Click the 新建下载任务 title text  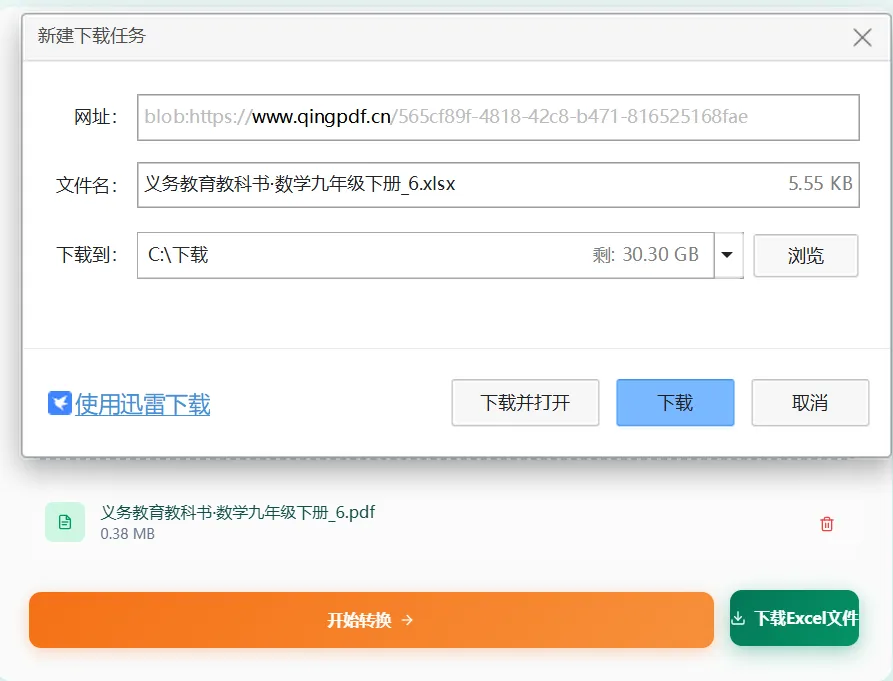coord(92,36)
